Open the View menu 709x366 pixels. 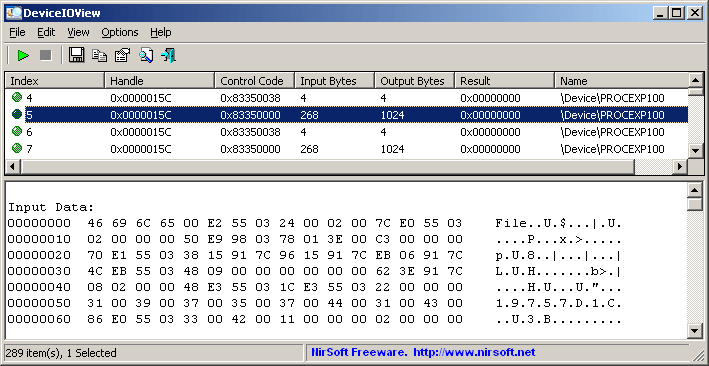[x=78, y=33]
